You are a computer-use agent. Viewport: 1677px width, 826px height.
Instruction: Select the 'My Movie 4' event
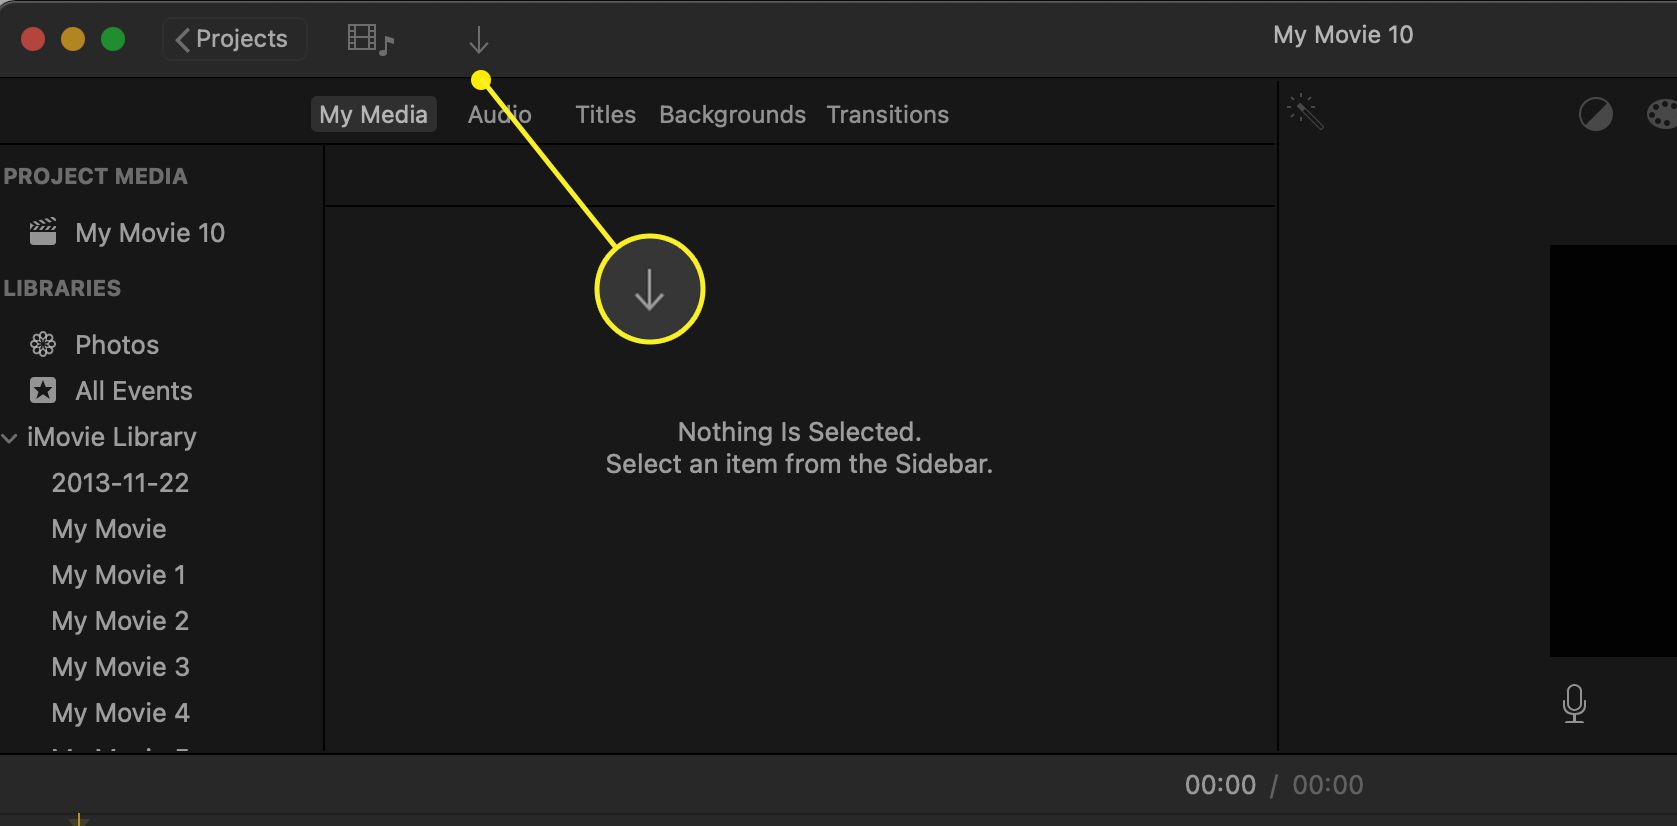(x=120, y=713)
